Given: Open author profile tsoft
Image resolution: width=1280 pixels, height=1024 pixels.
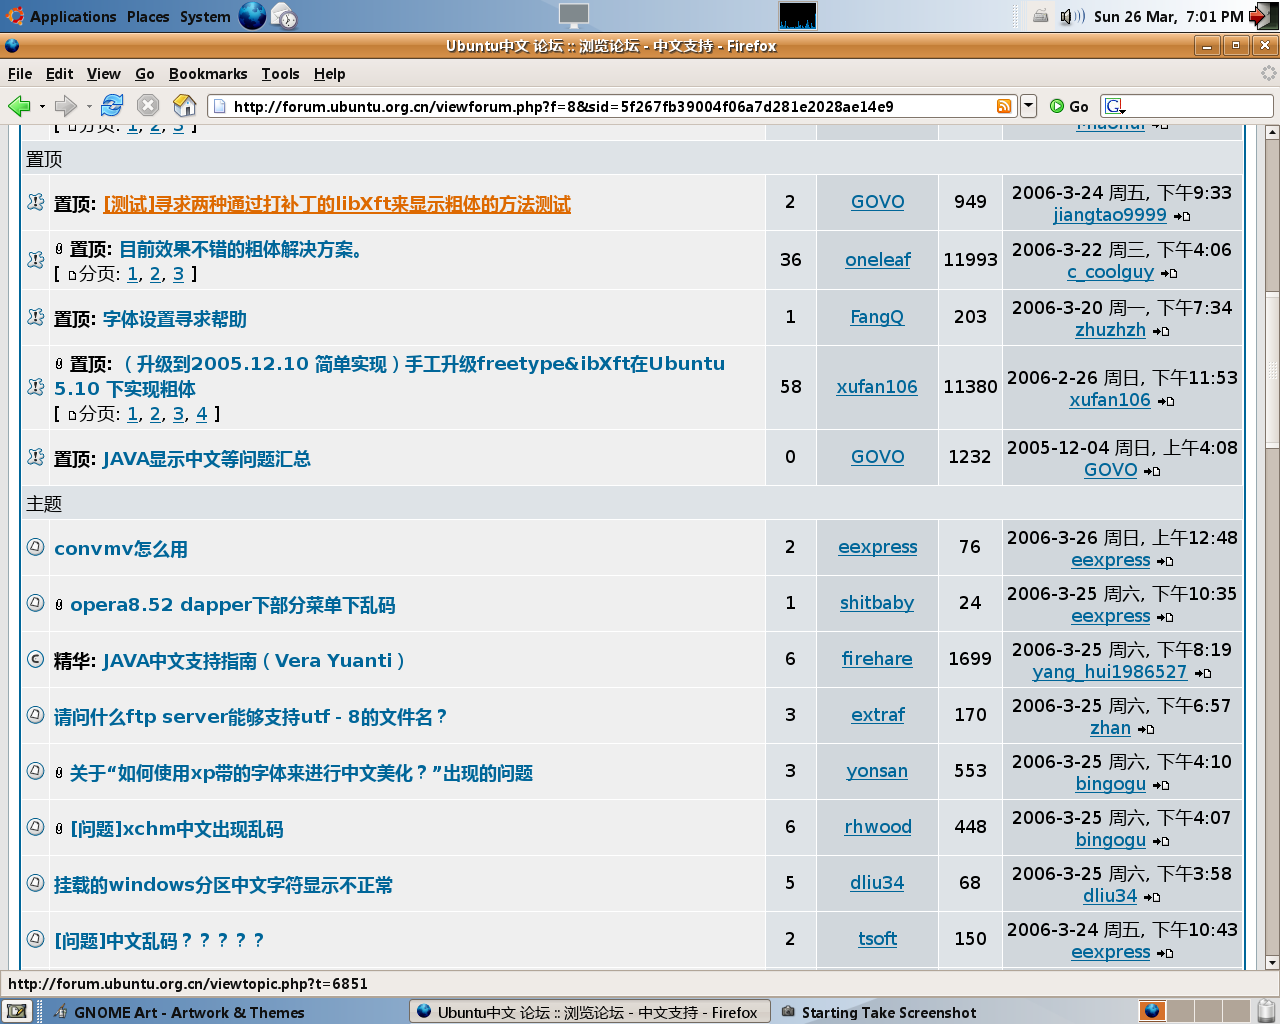Looking at the screenshot, I should tap(877, 938).
